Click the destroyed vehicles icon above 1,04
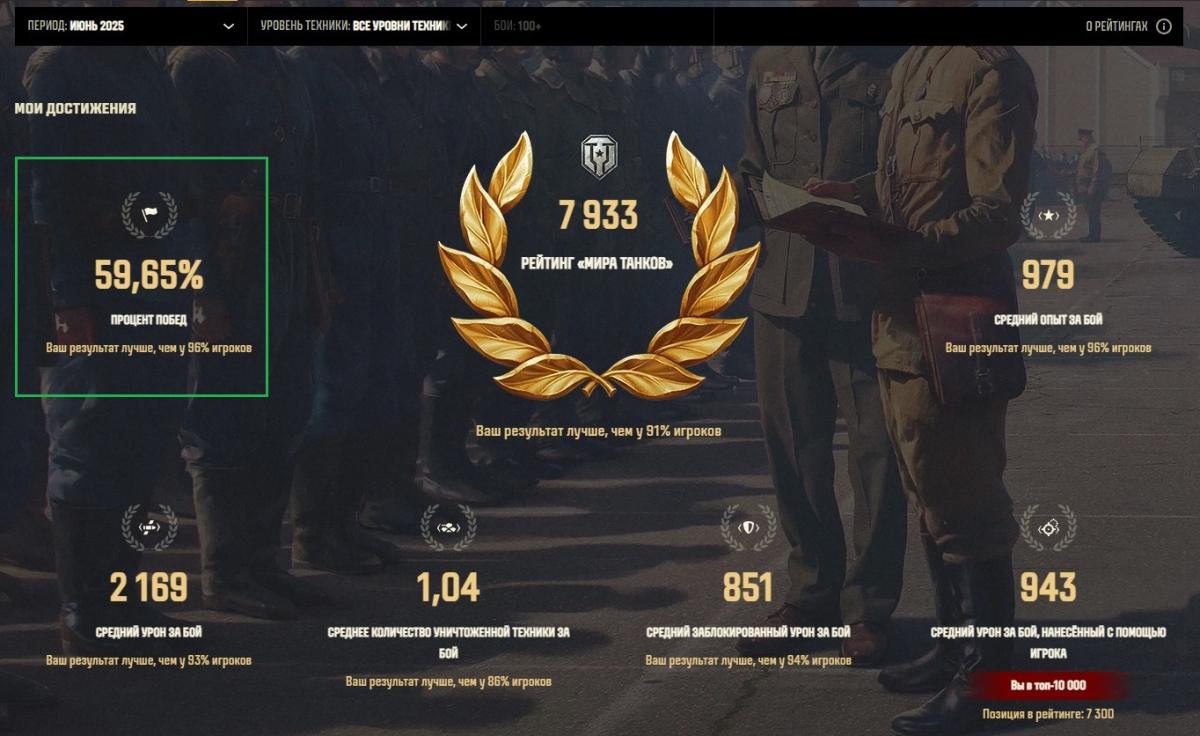Image resolution: width=1200 pixels, height=736 pixels. 448,527
